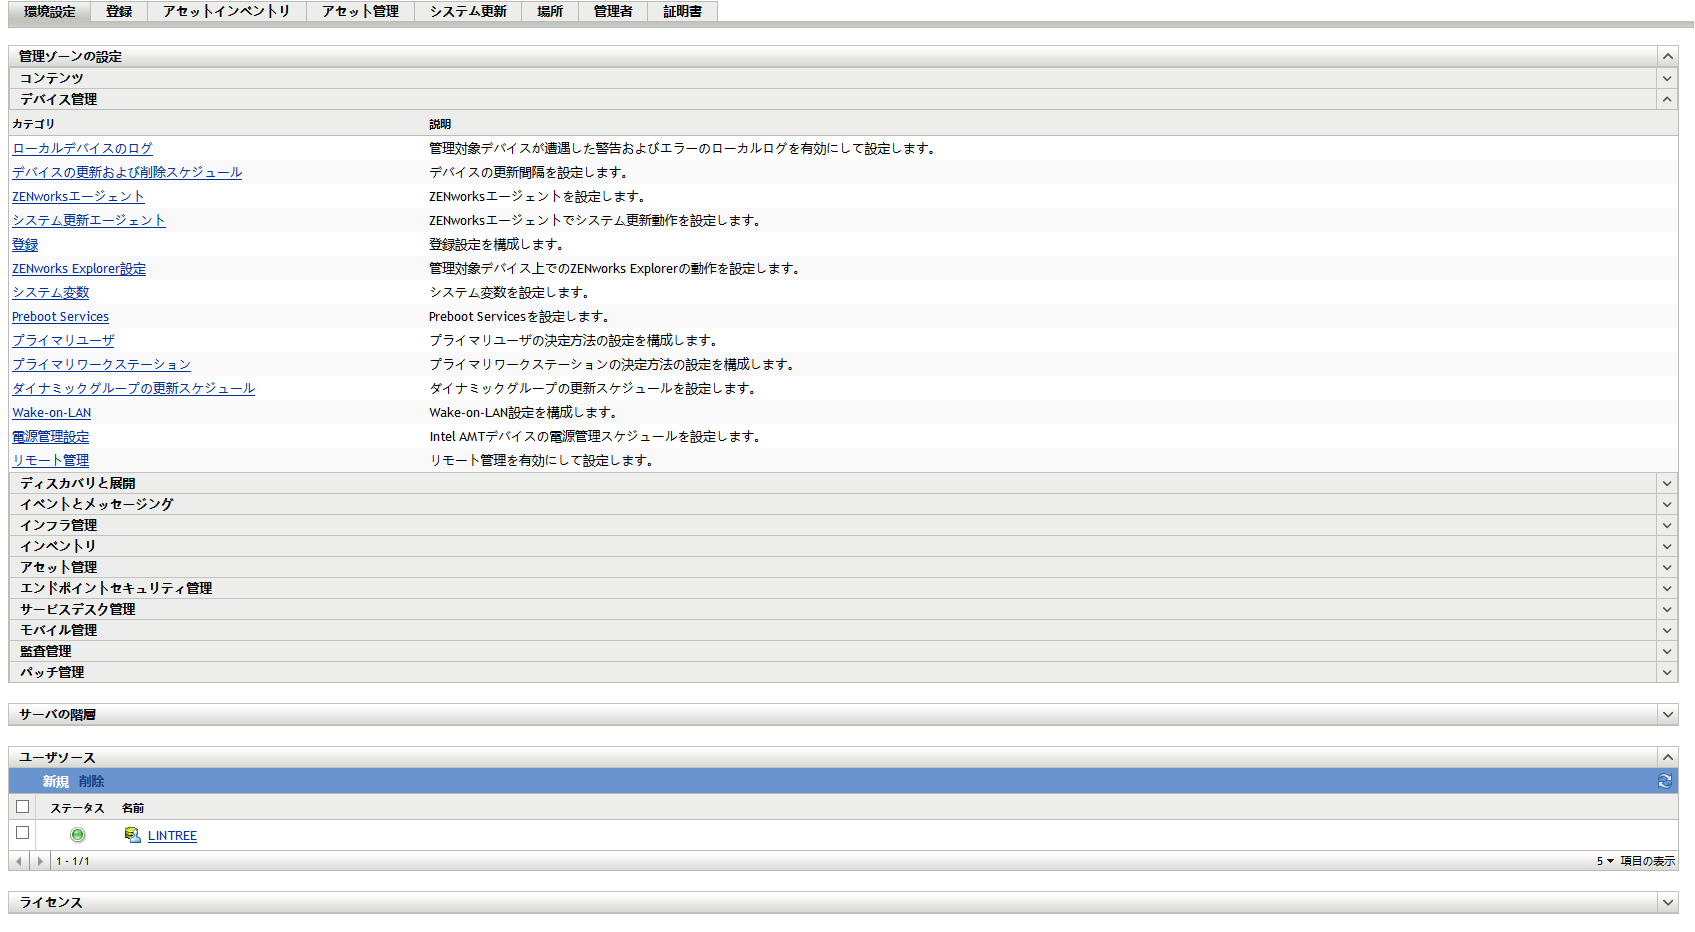The width and height of the screenshot is (1695, 932).
Task: Open the ZENworks Explorer設定 link
Action: click(79, 268)
